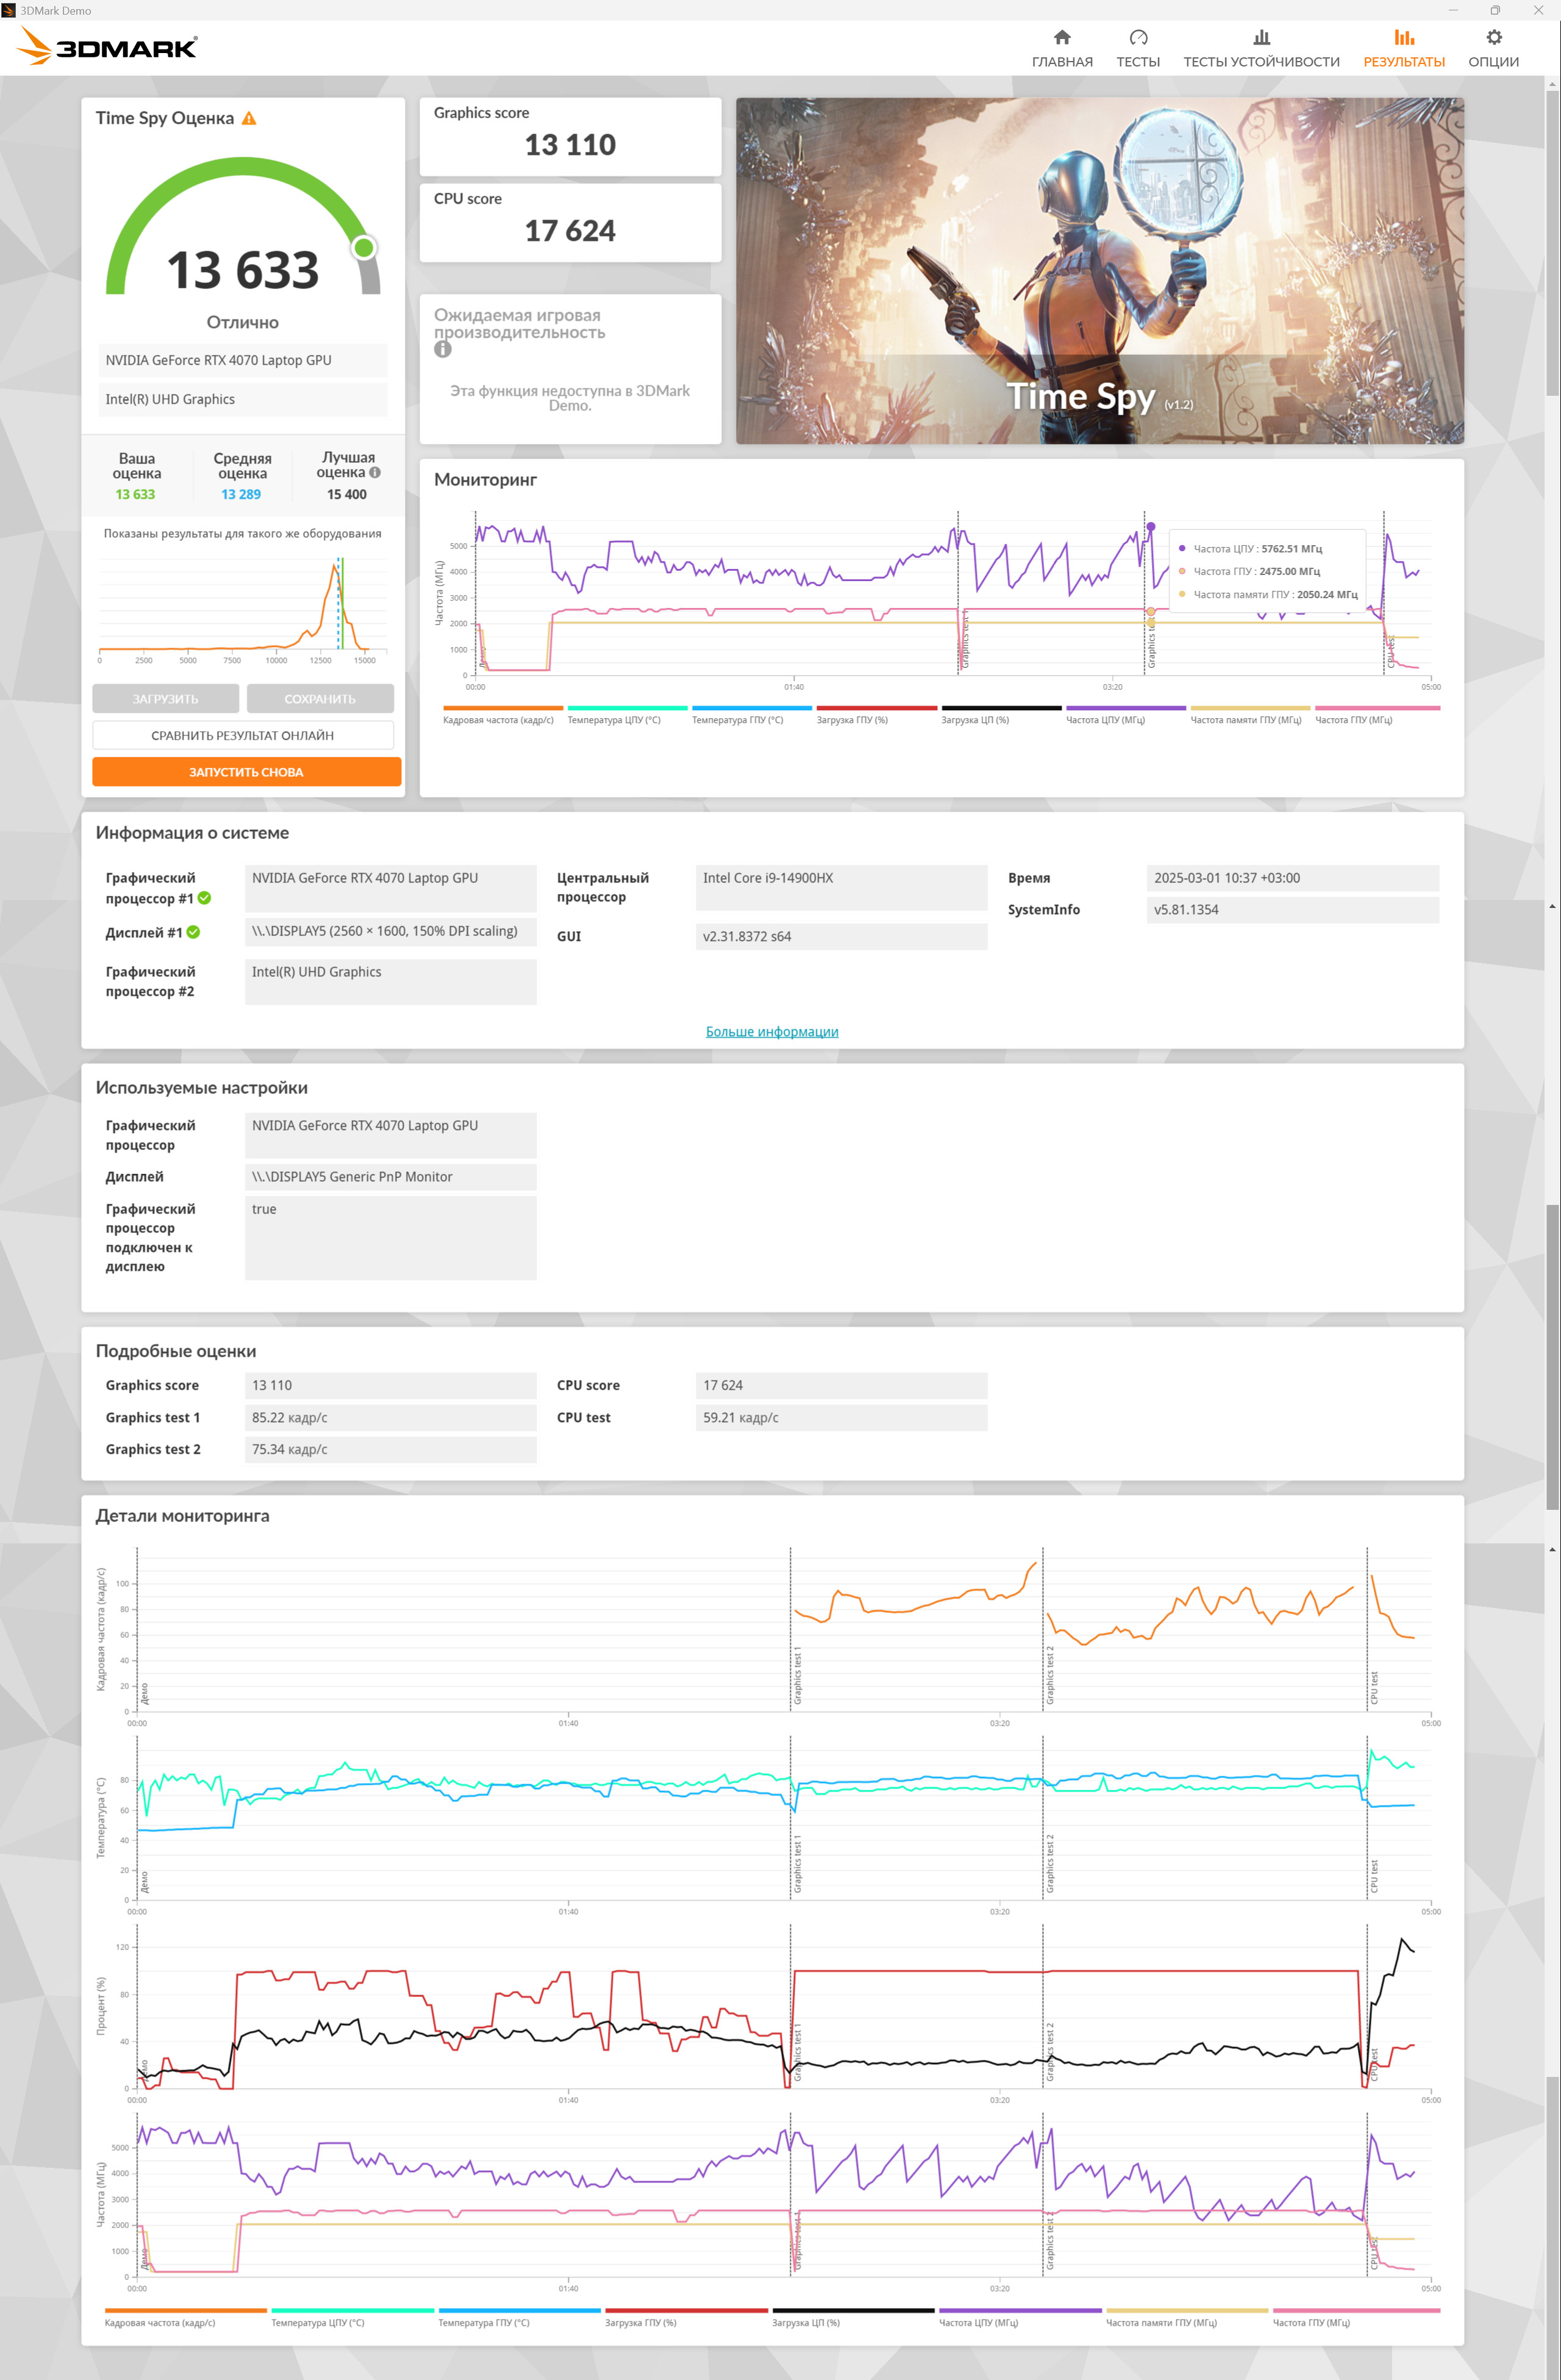Click the Больше информации link
Screen dimensions: 1561x2380
pos(772,1032)
